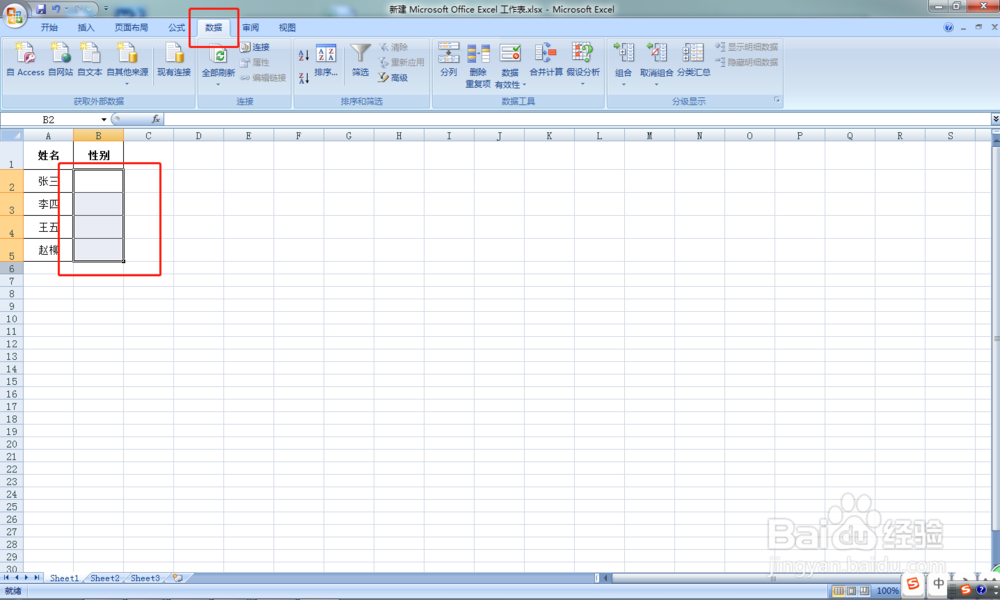
Task: Switch to Page Layout view in status bar
Action: 851,591
